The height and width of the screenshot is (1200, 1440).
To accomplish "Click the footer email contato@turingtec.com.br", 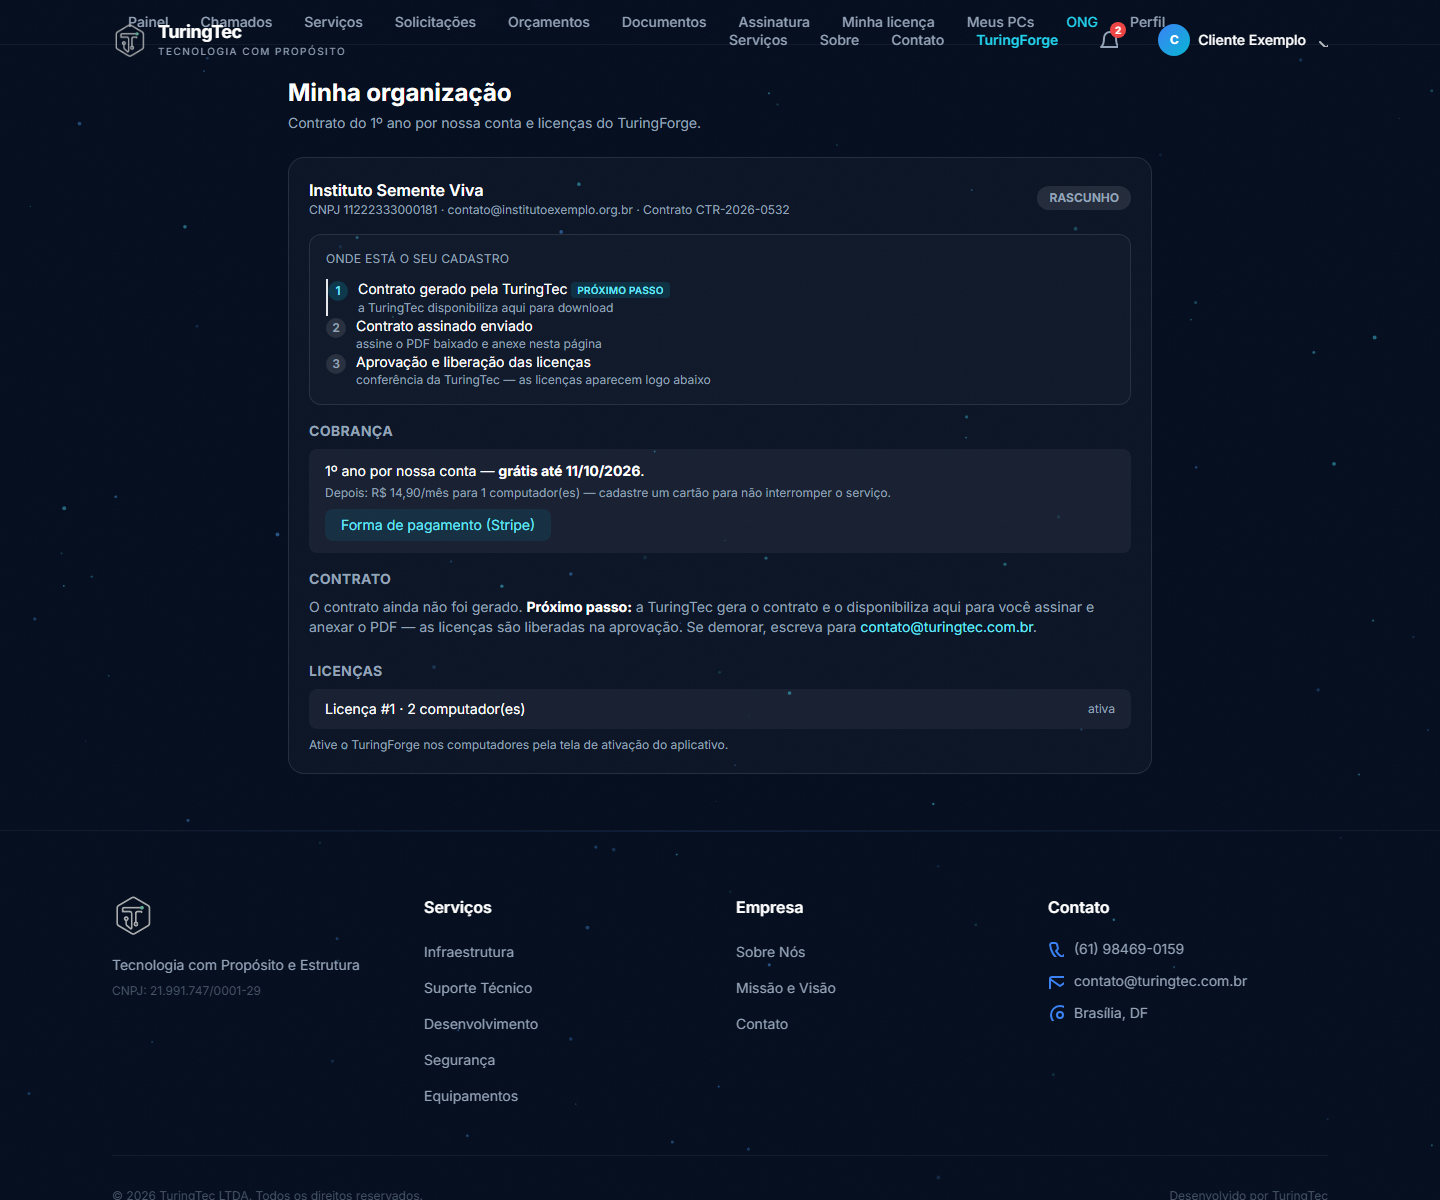I will click(1160, 981).
